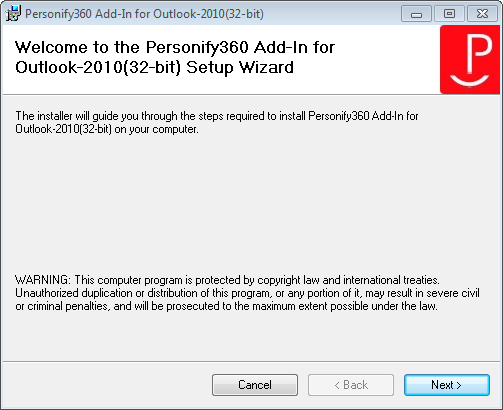The width and height of the screenshot is (503, 410).
Task: Close the installer with the X button
Action: [482, 14]
